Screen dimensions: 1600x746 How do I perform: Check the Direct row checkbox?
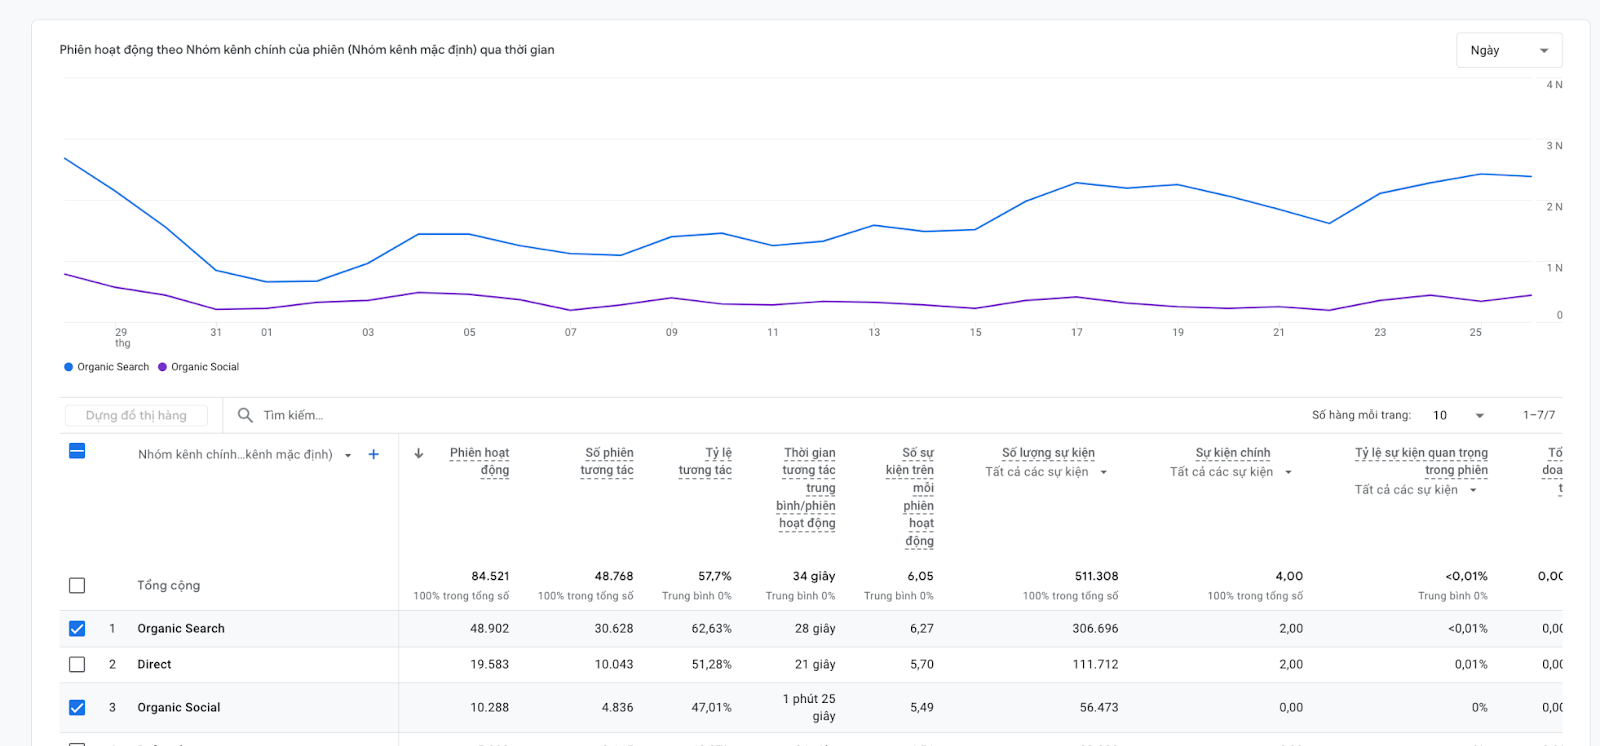point(77,664)
